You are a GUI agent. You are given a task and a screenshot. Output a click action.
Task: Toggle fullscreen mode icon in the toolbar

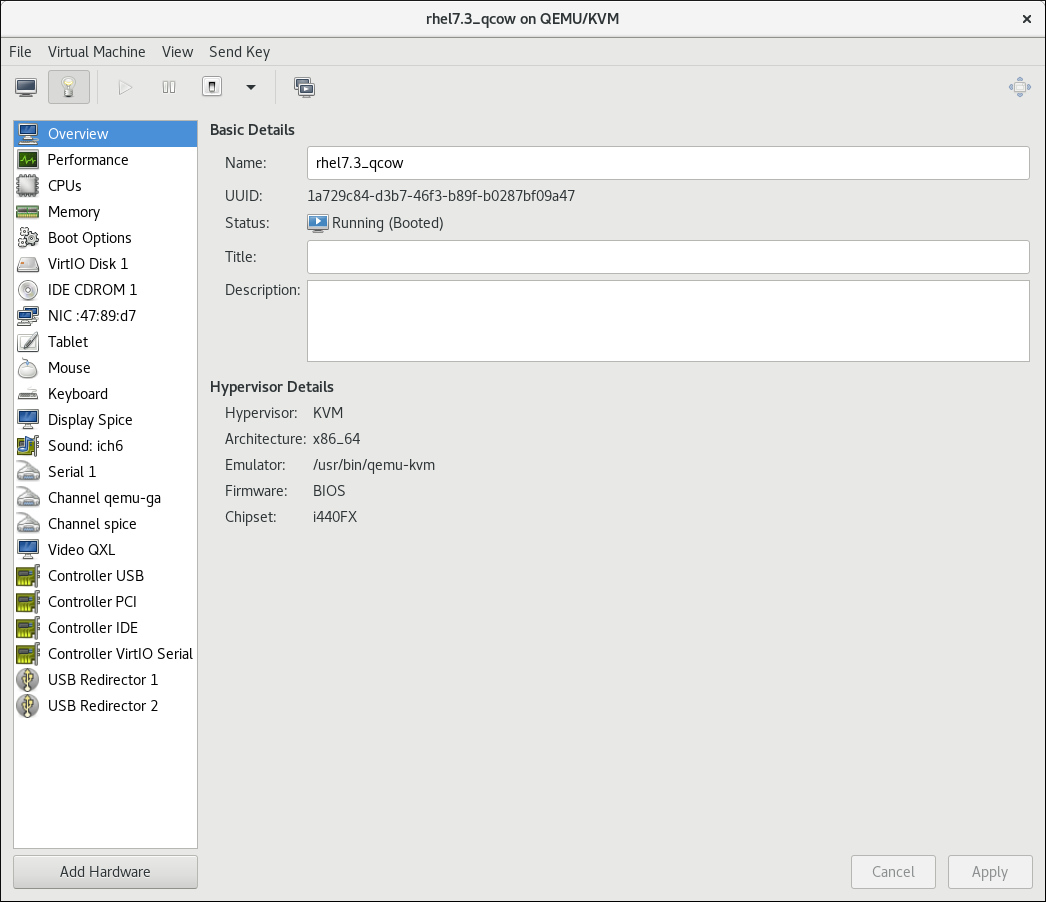(1020, 87)
